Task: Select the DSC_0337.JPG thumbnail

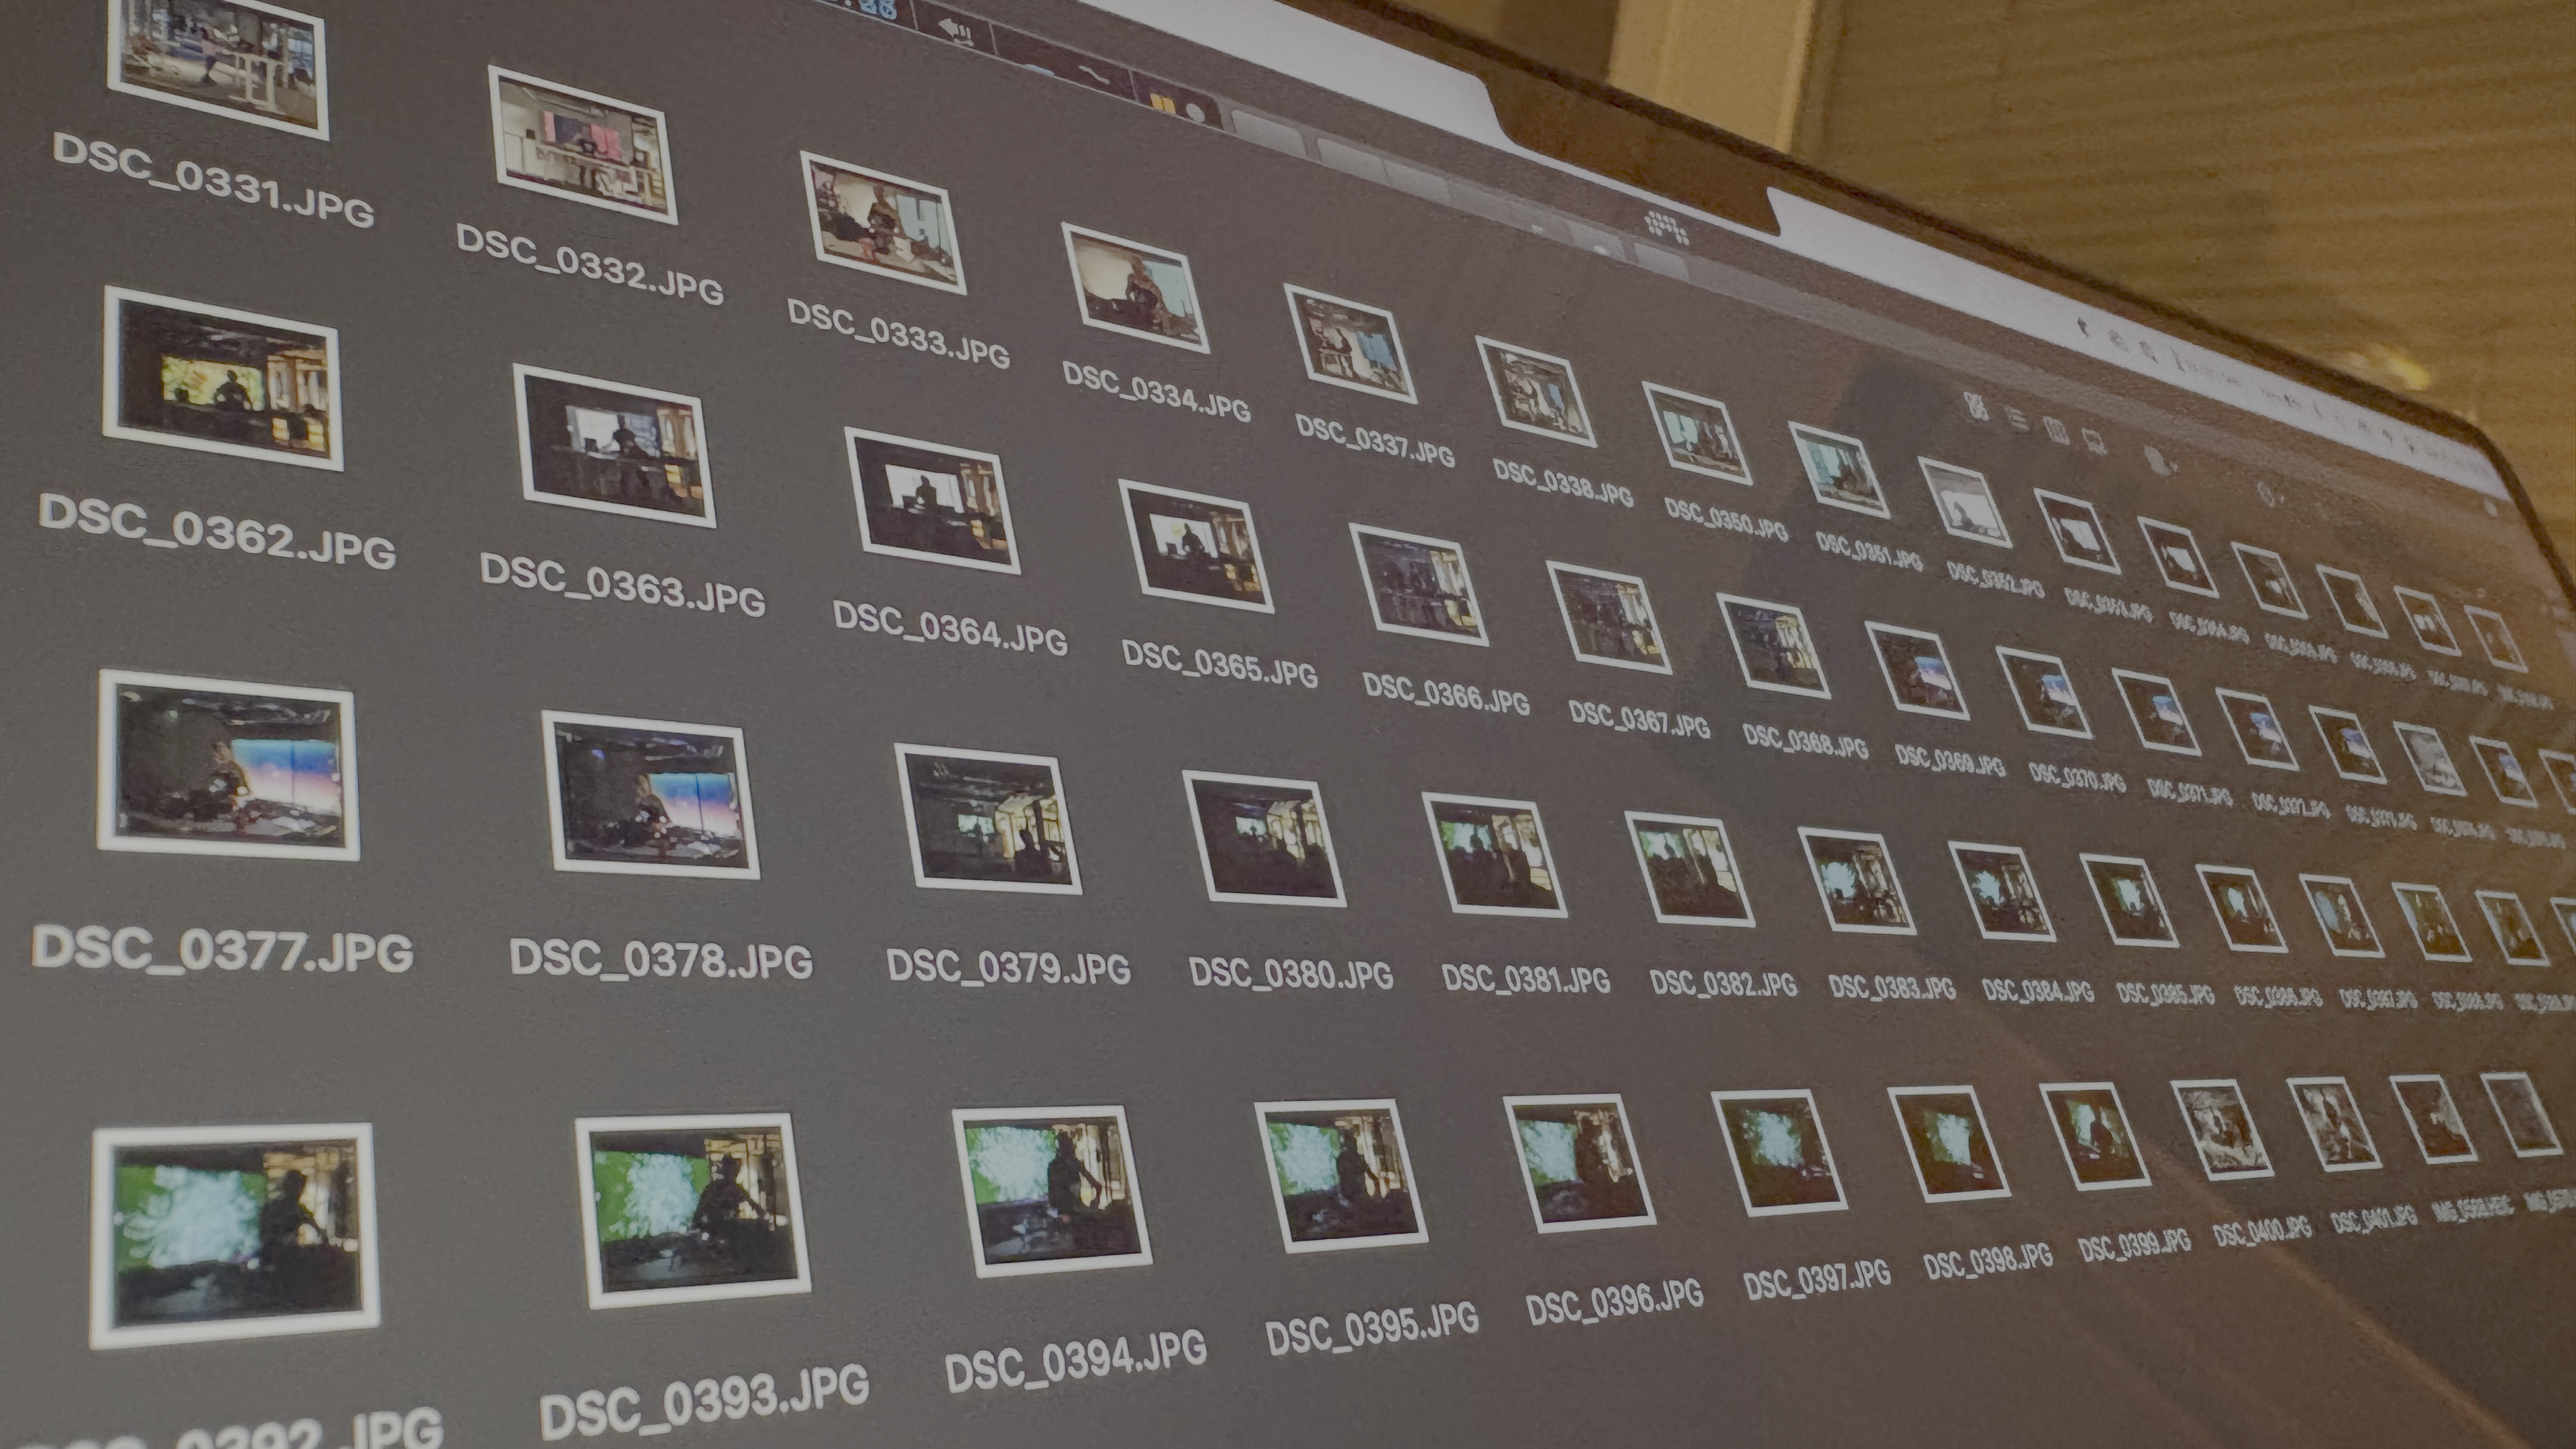Action: pos(1350,345)
